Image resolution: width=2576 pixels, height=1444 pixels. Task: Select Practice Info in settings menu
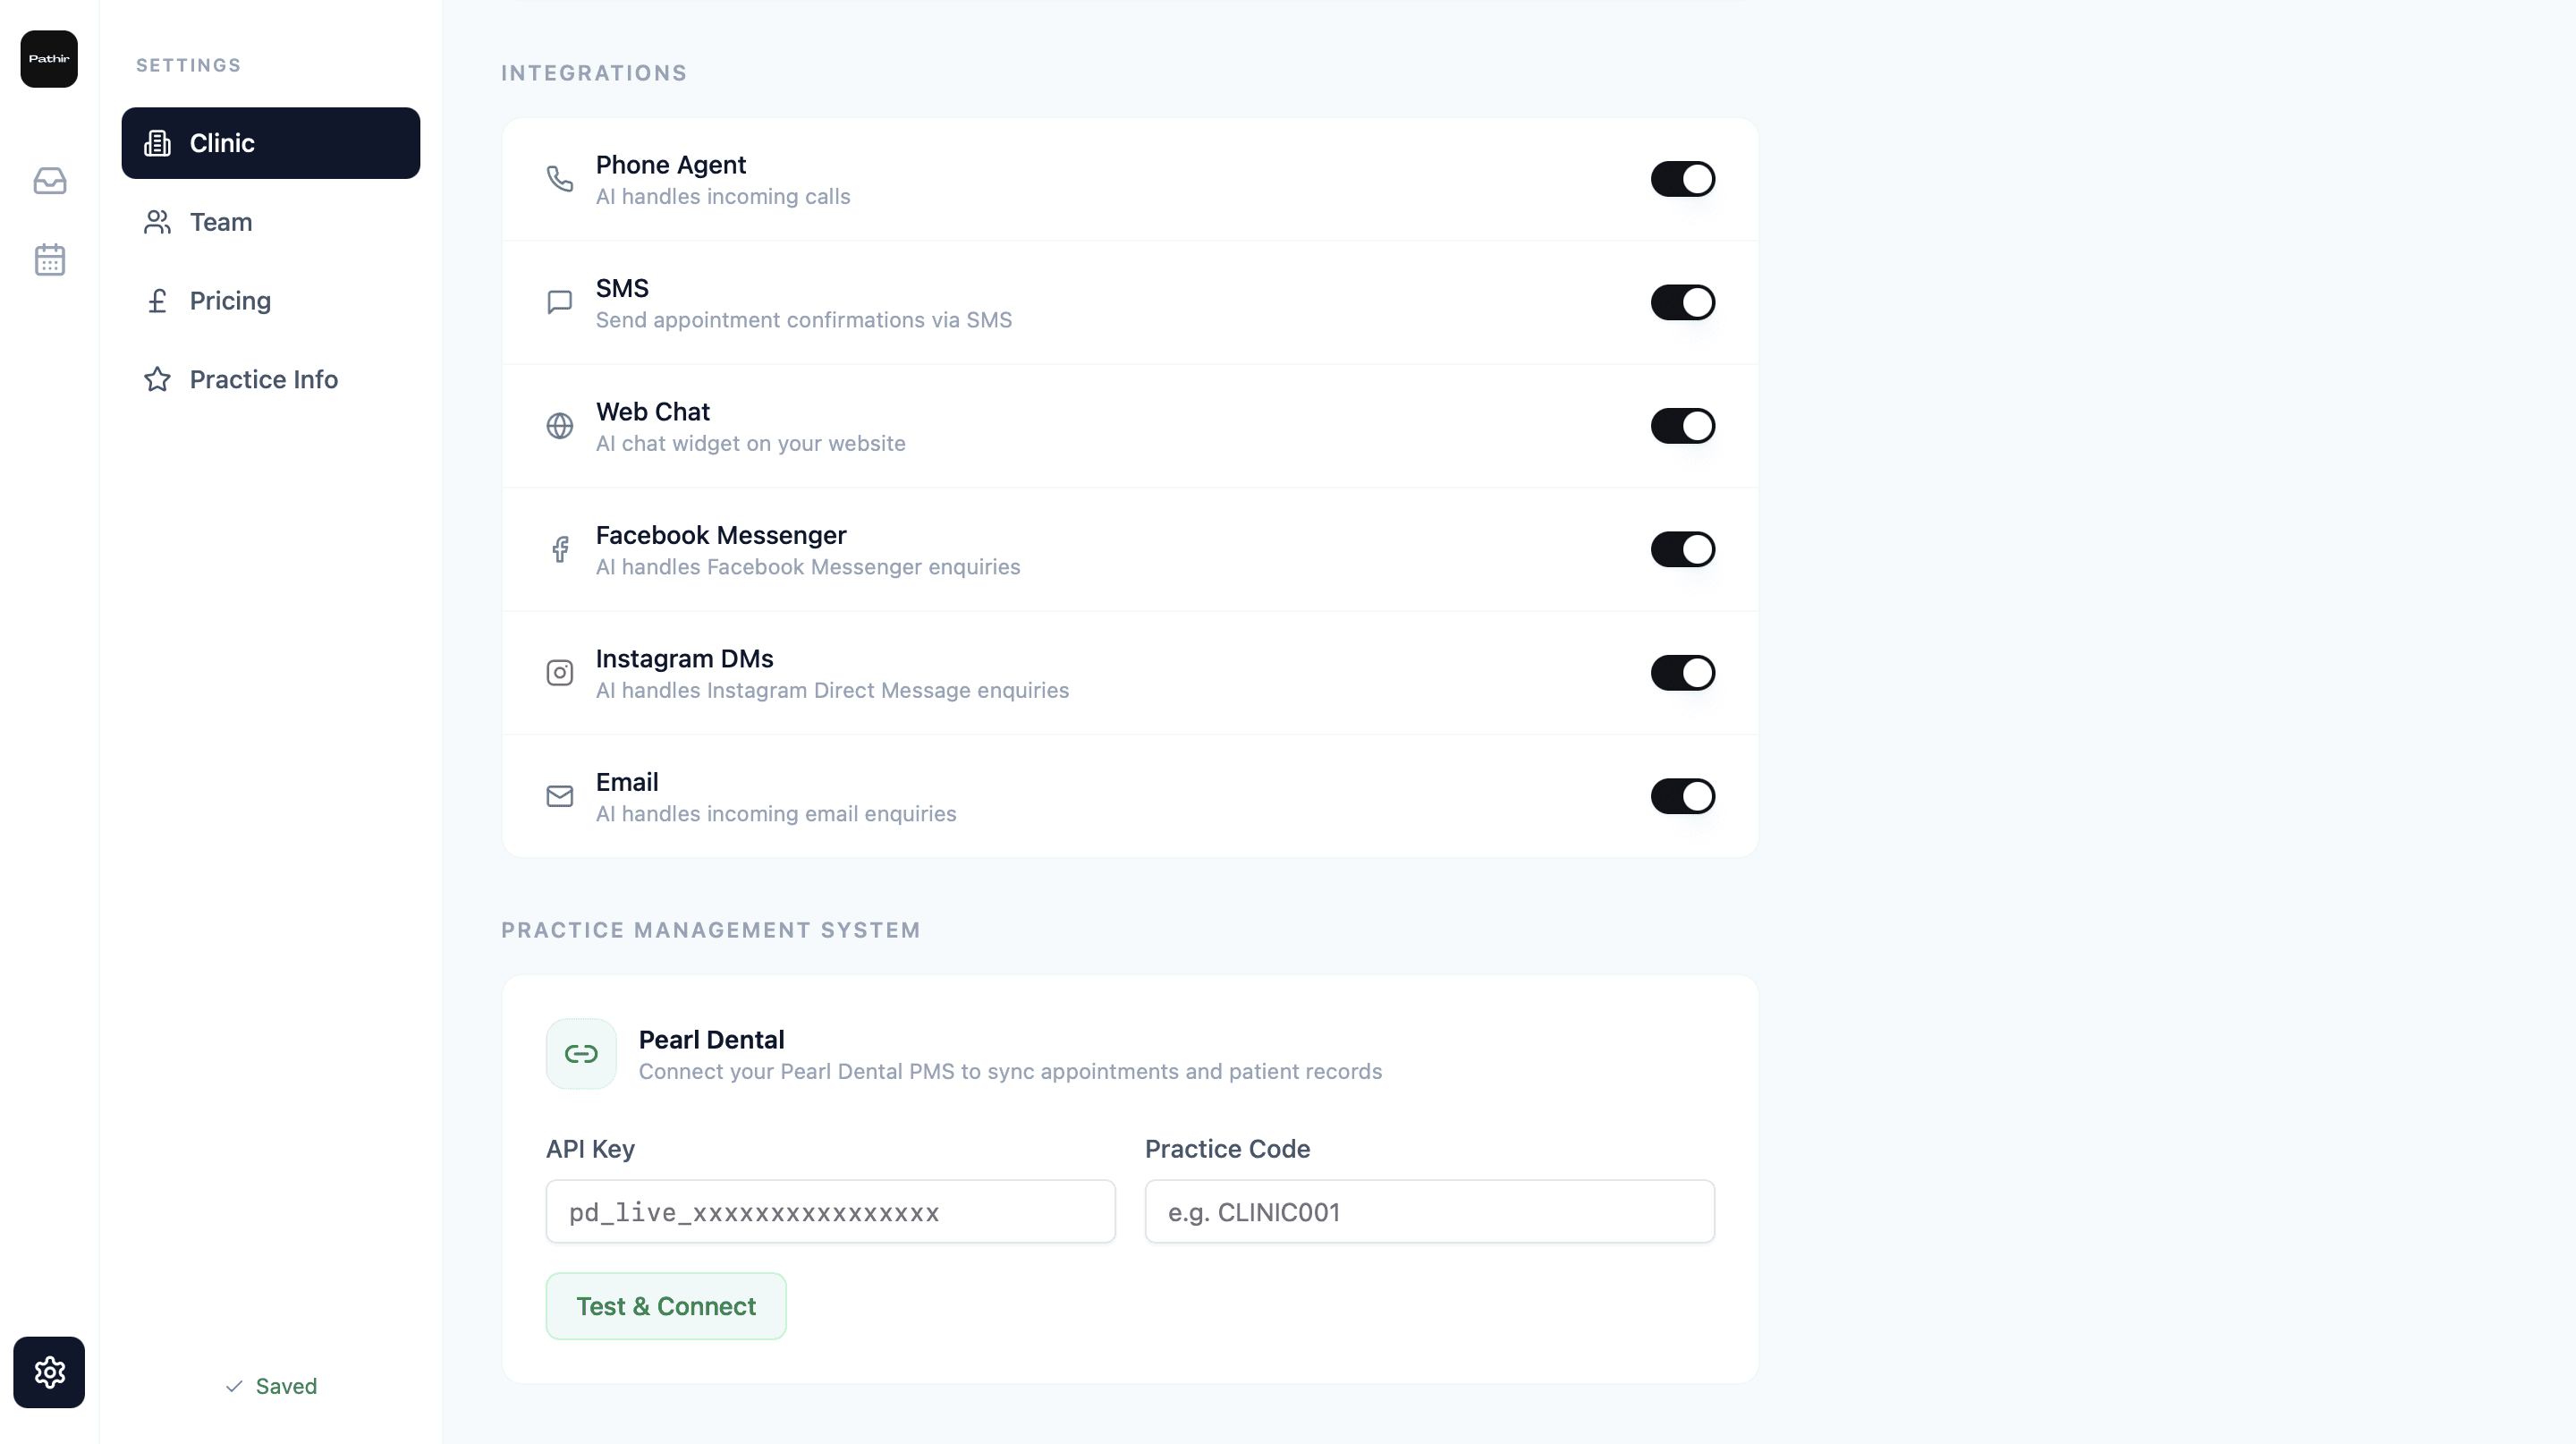click(263, 380)
